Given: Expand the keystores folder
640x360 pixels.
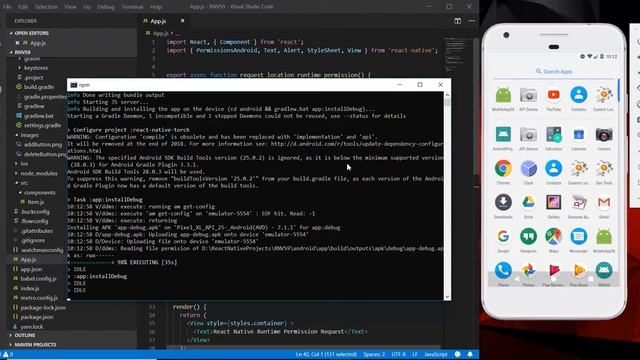Looking at the screenshot, I should pos(36,68).
